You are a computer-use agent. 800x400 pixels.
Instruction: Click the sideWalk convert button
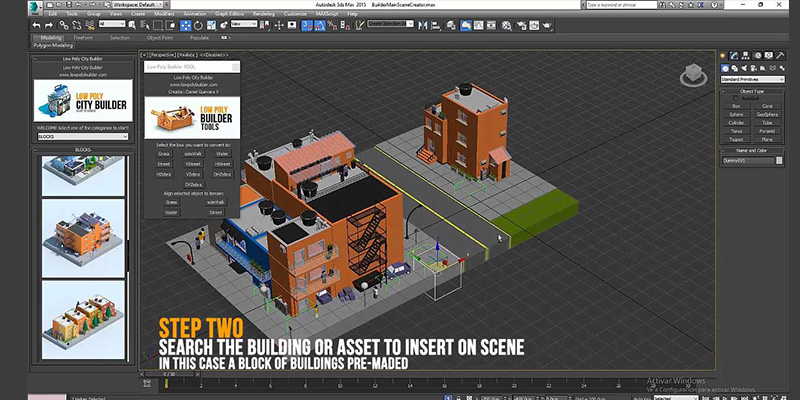(193, 154)
